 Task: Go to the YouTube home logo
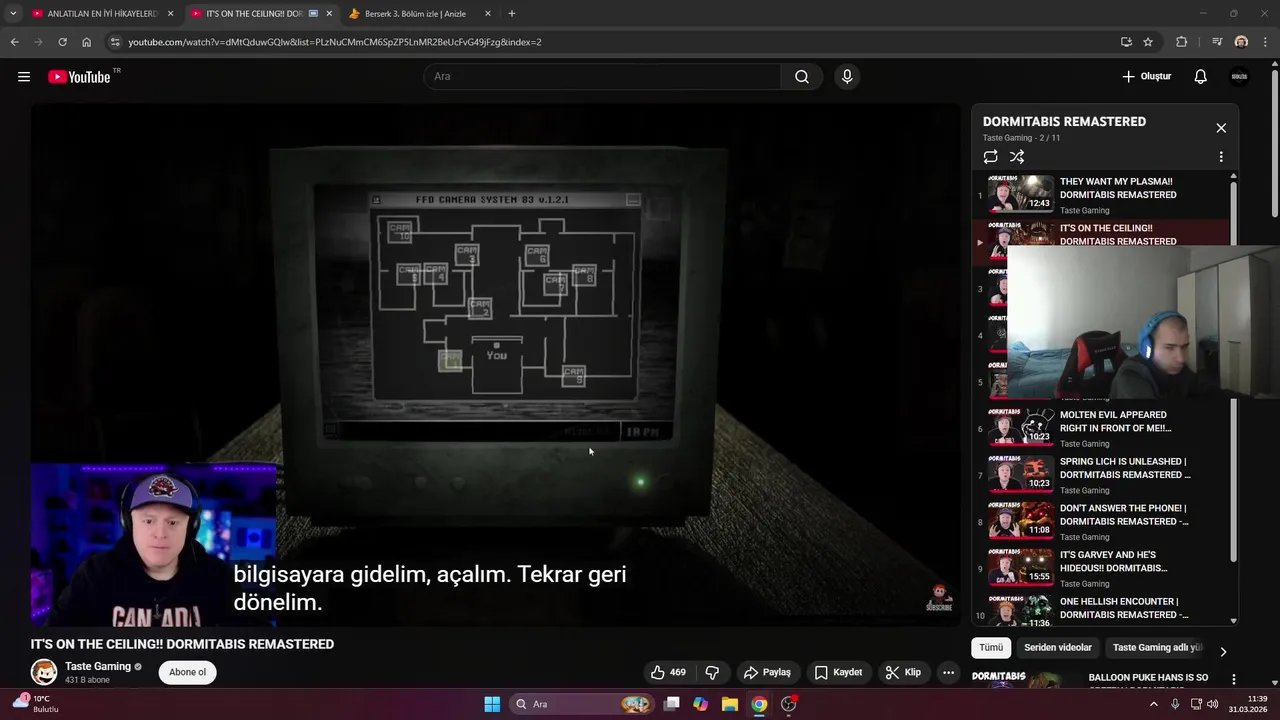click(80, 77)
